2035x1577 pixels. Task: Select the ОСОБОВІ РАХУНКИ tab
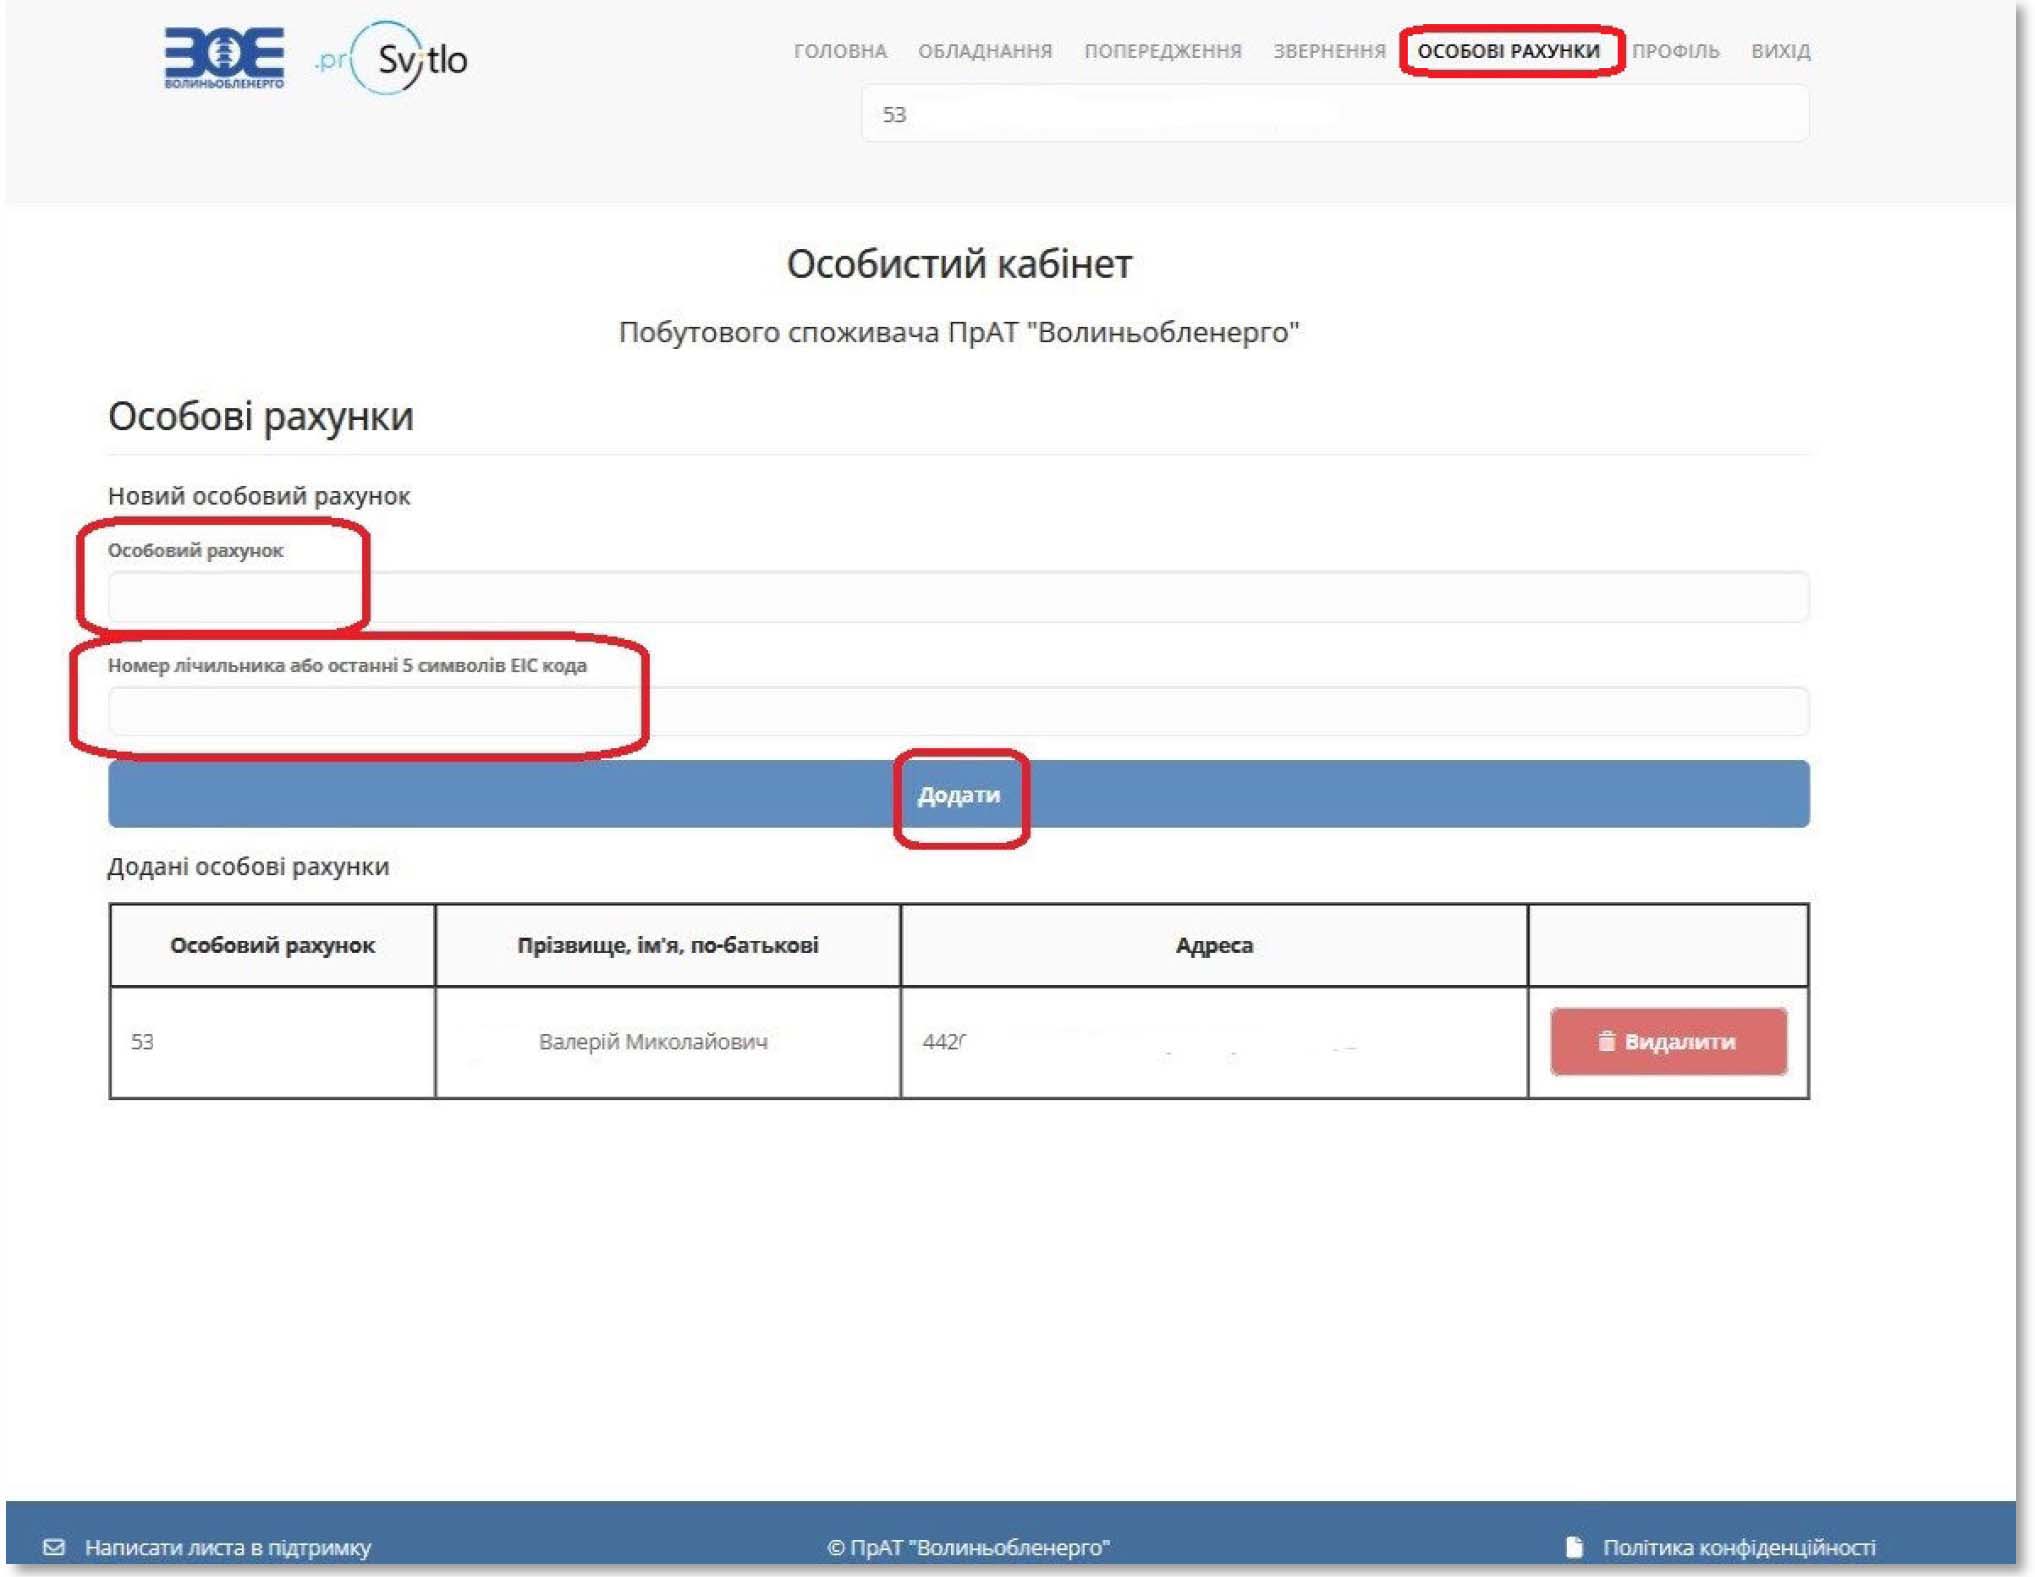click(1508, 51)
